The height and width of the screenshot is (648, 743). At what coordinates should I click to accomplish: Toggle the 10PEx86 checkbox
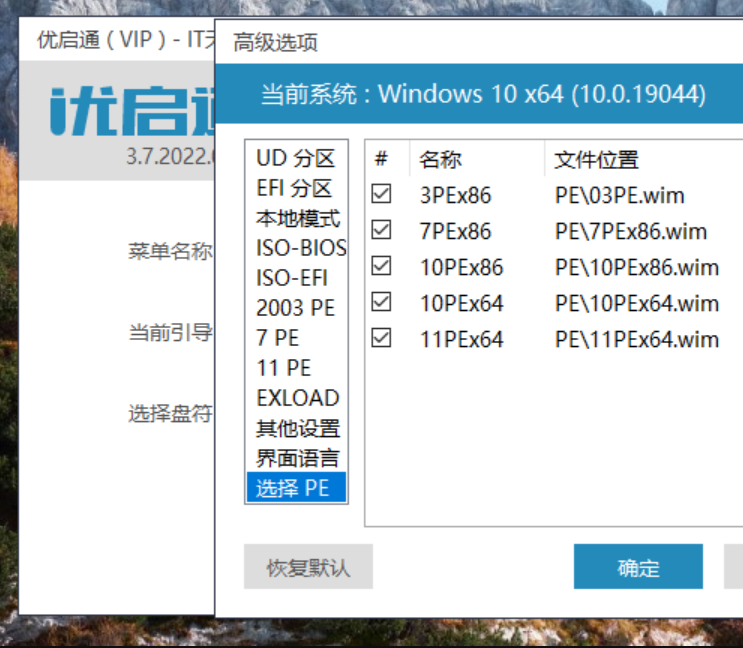coord(381,266)
